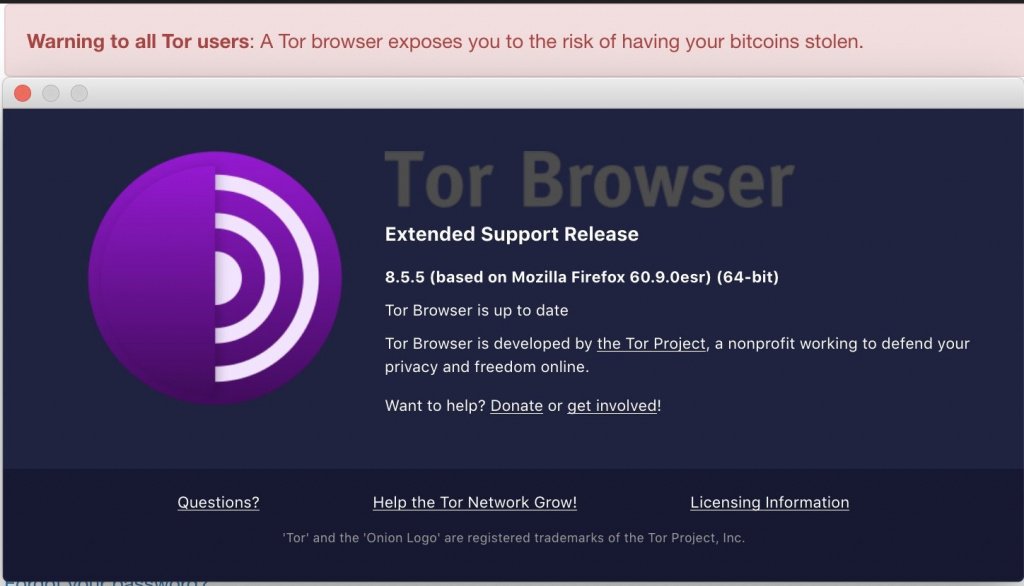Close the About Tor Browser window
The image size is (1024, 586).
(x=22, y=93)
